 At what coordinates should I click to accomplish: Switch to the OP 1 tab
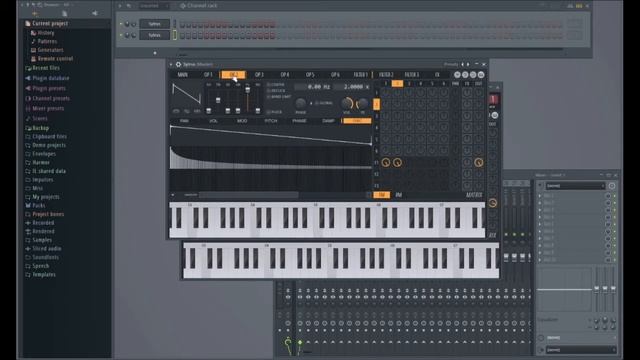pyautogui.click(x=208, y=75)
